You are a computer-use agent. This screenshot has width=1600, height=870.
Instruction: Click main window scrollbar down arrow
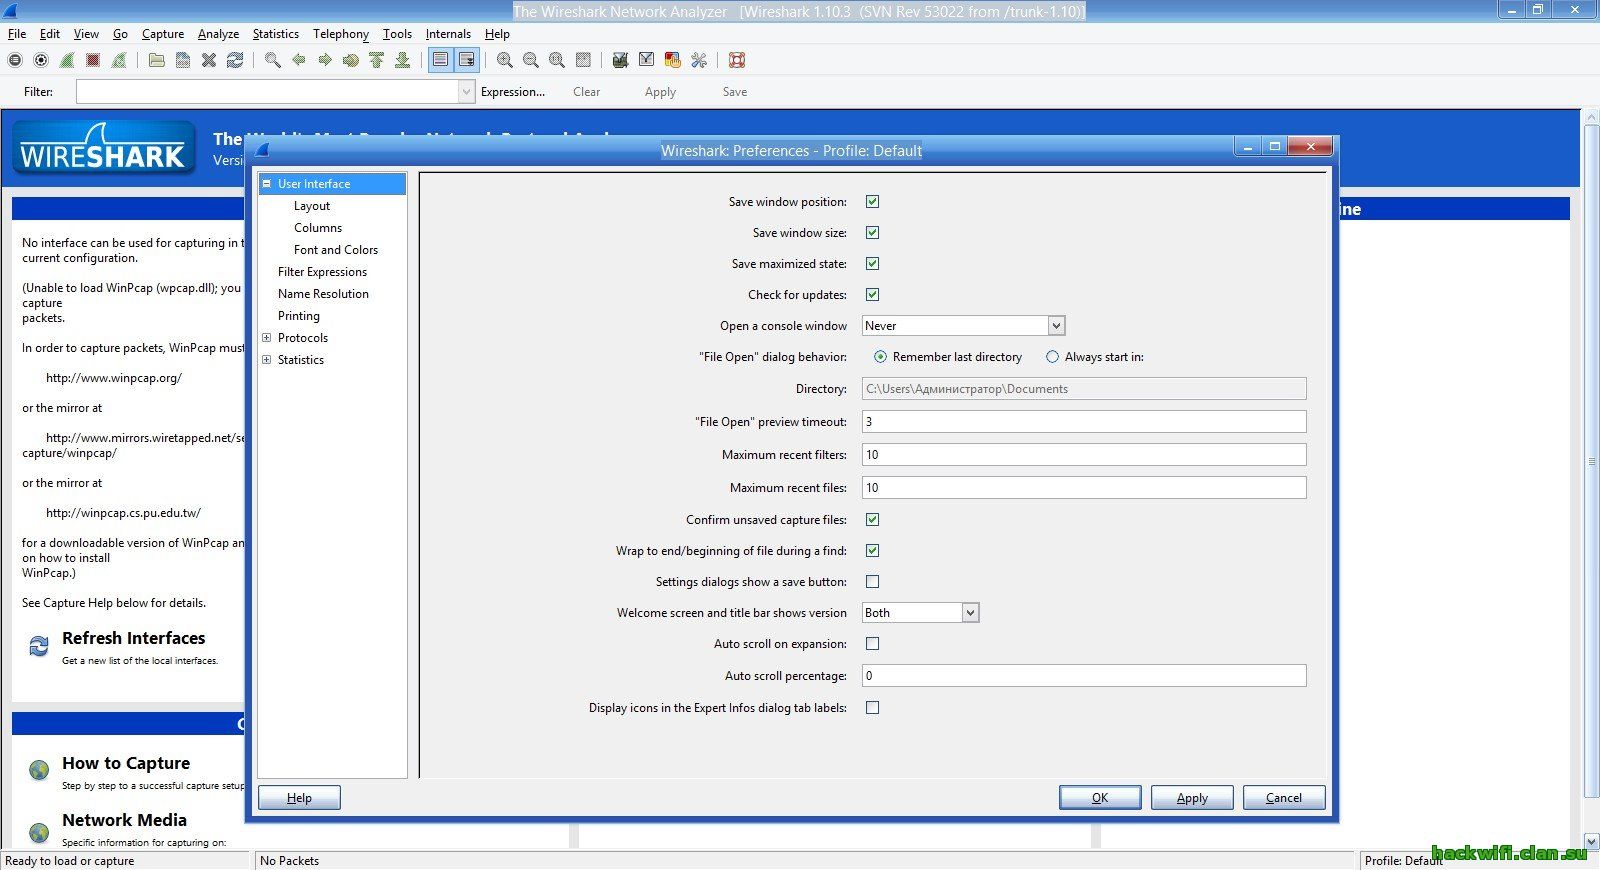point(1591,842)
